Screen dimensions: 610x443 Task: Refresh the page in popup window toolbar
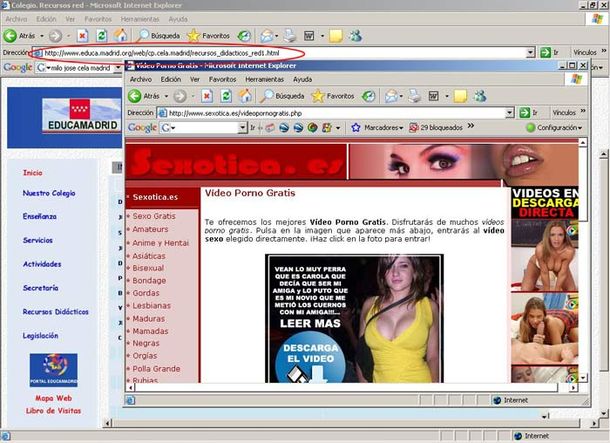[x=226, y=96]
